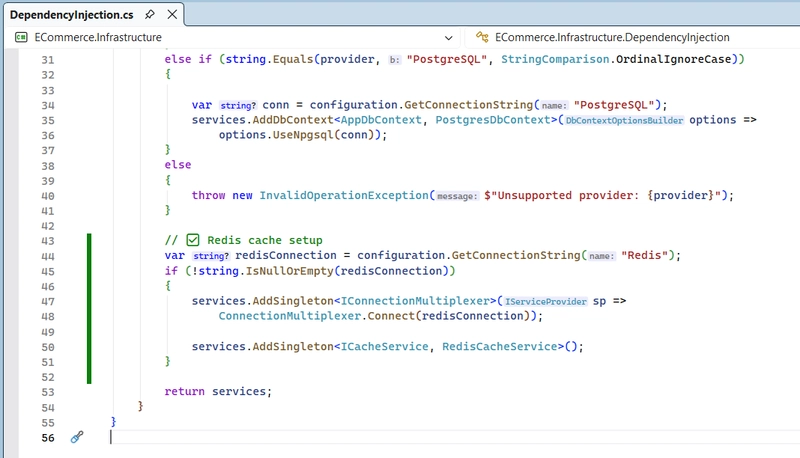Click line number 56 in the gutter
Viewport: 800px width, 458px height.
tap(48, 438)
